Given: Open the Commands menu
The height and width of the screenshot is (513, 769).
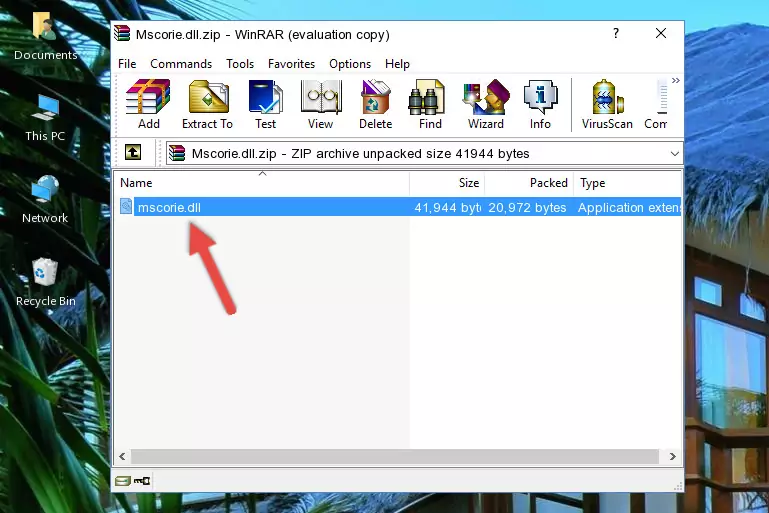Looking at the screenshot, I should click(x=181, y=64).
